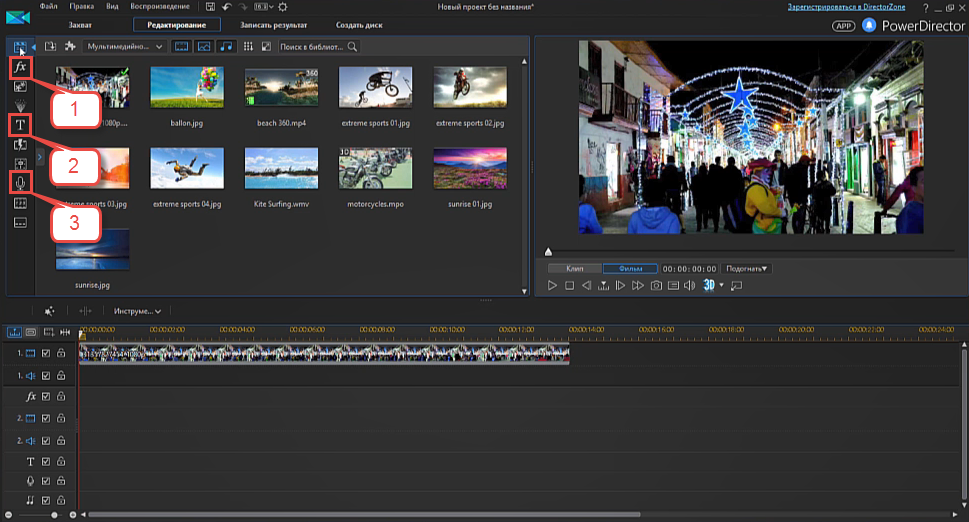Open the Voice-Over Recording room (microphone icon)
Screen dimensions: 969x522
(20, 182)
